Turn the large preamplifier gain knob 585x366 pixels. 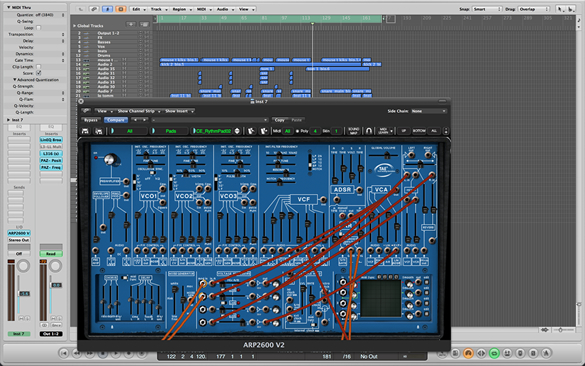point(110,160)
